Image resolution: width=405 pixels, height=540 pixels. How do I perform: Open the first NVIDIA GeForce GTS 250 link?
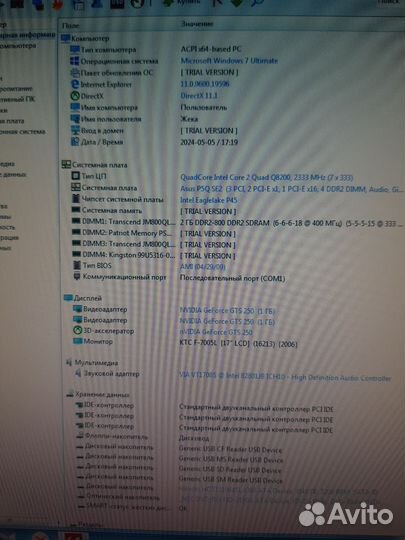pyautogui.click(x=227, y=311)
